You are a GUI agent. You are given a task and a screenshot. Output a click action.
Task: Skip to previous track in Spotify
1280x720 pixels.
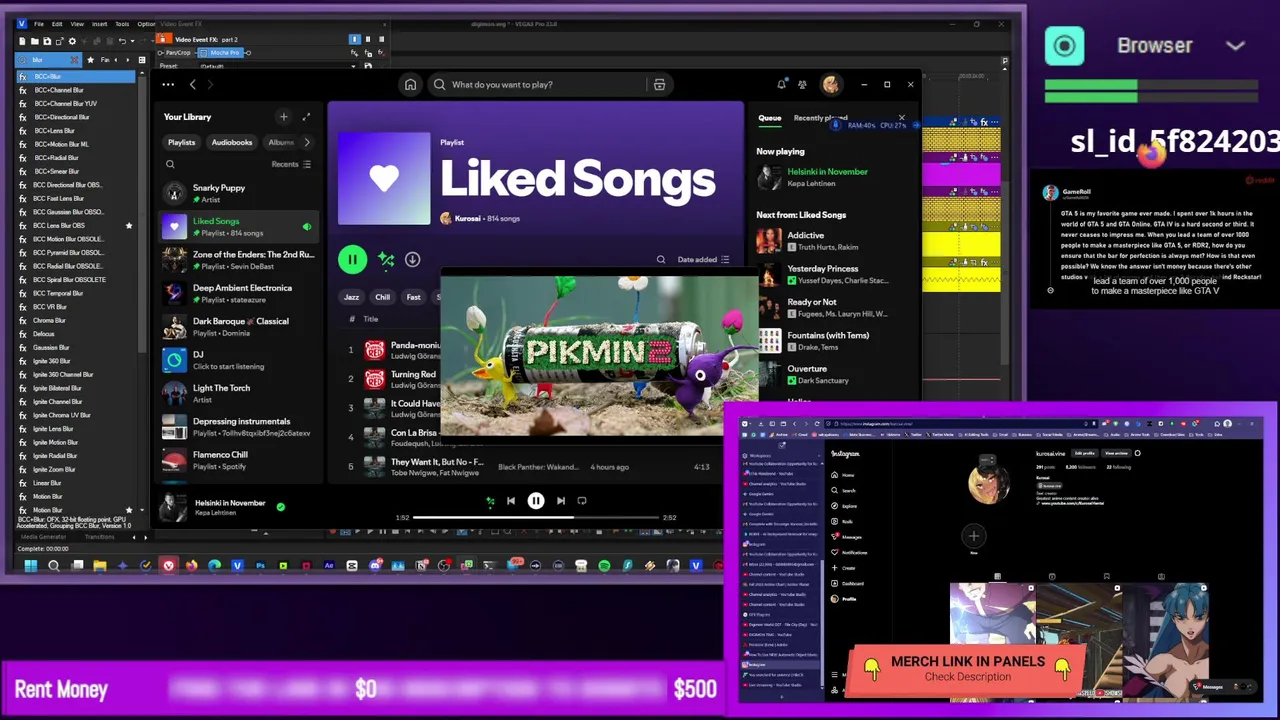(511, 501)
